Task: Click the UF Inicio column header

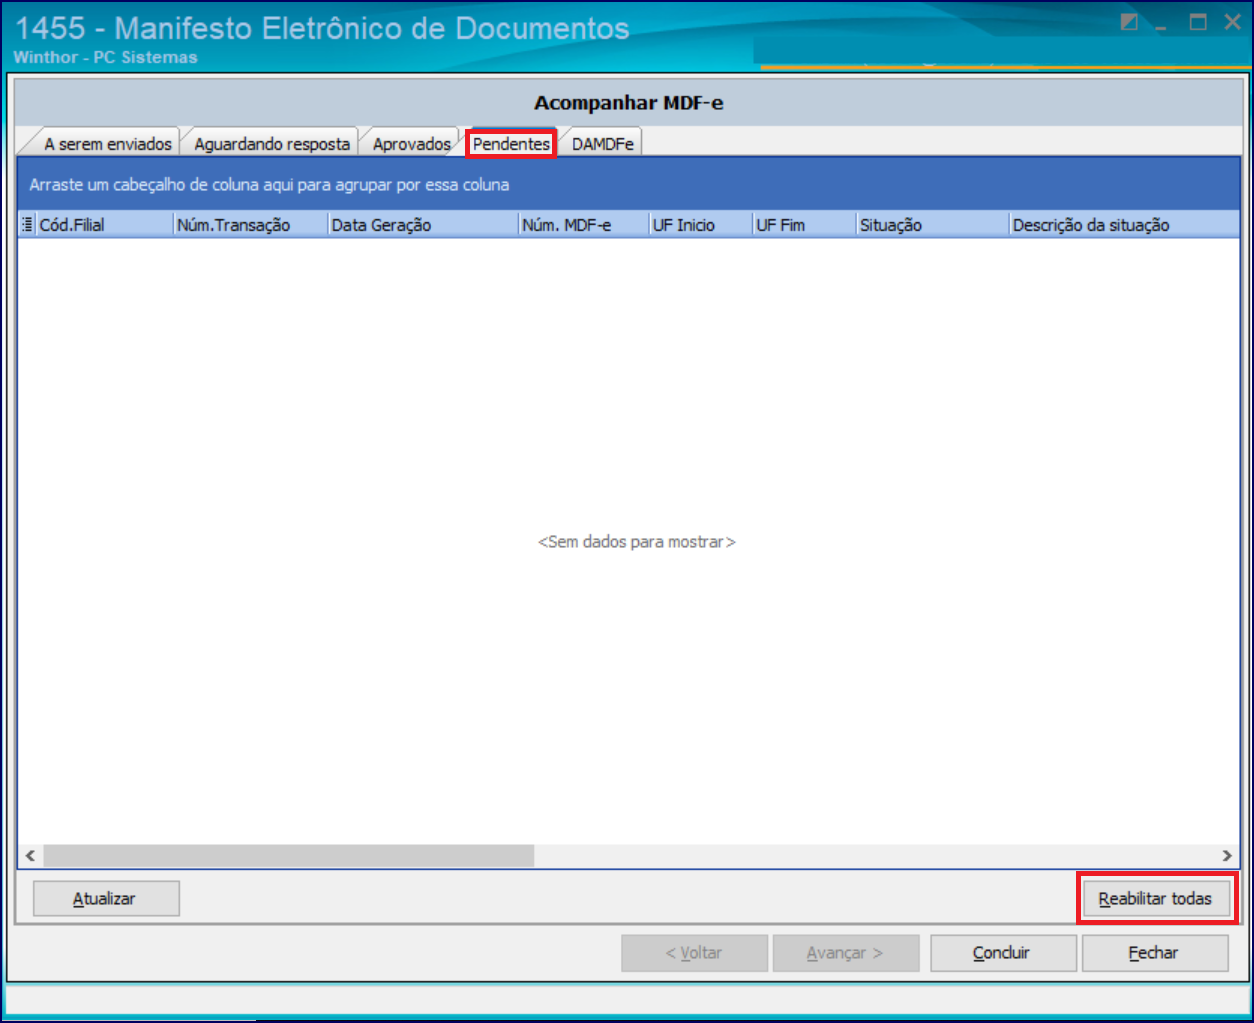Action: point(700,225)
